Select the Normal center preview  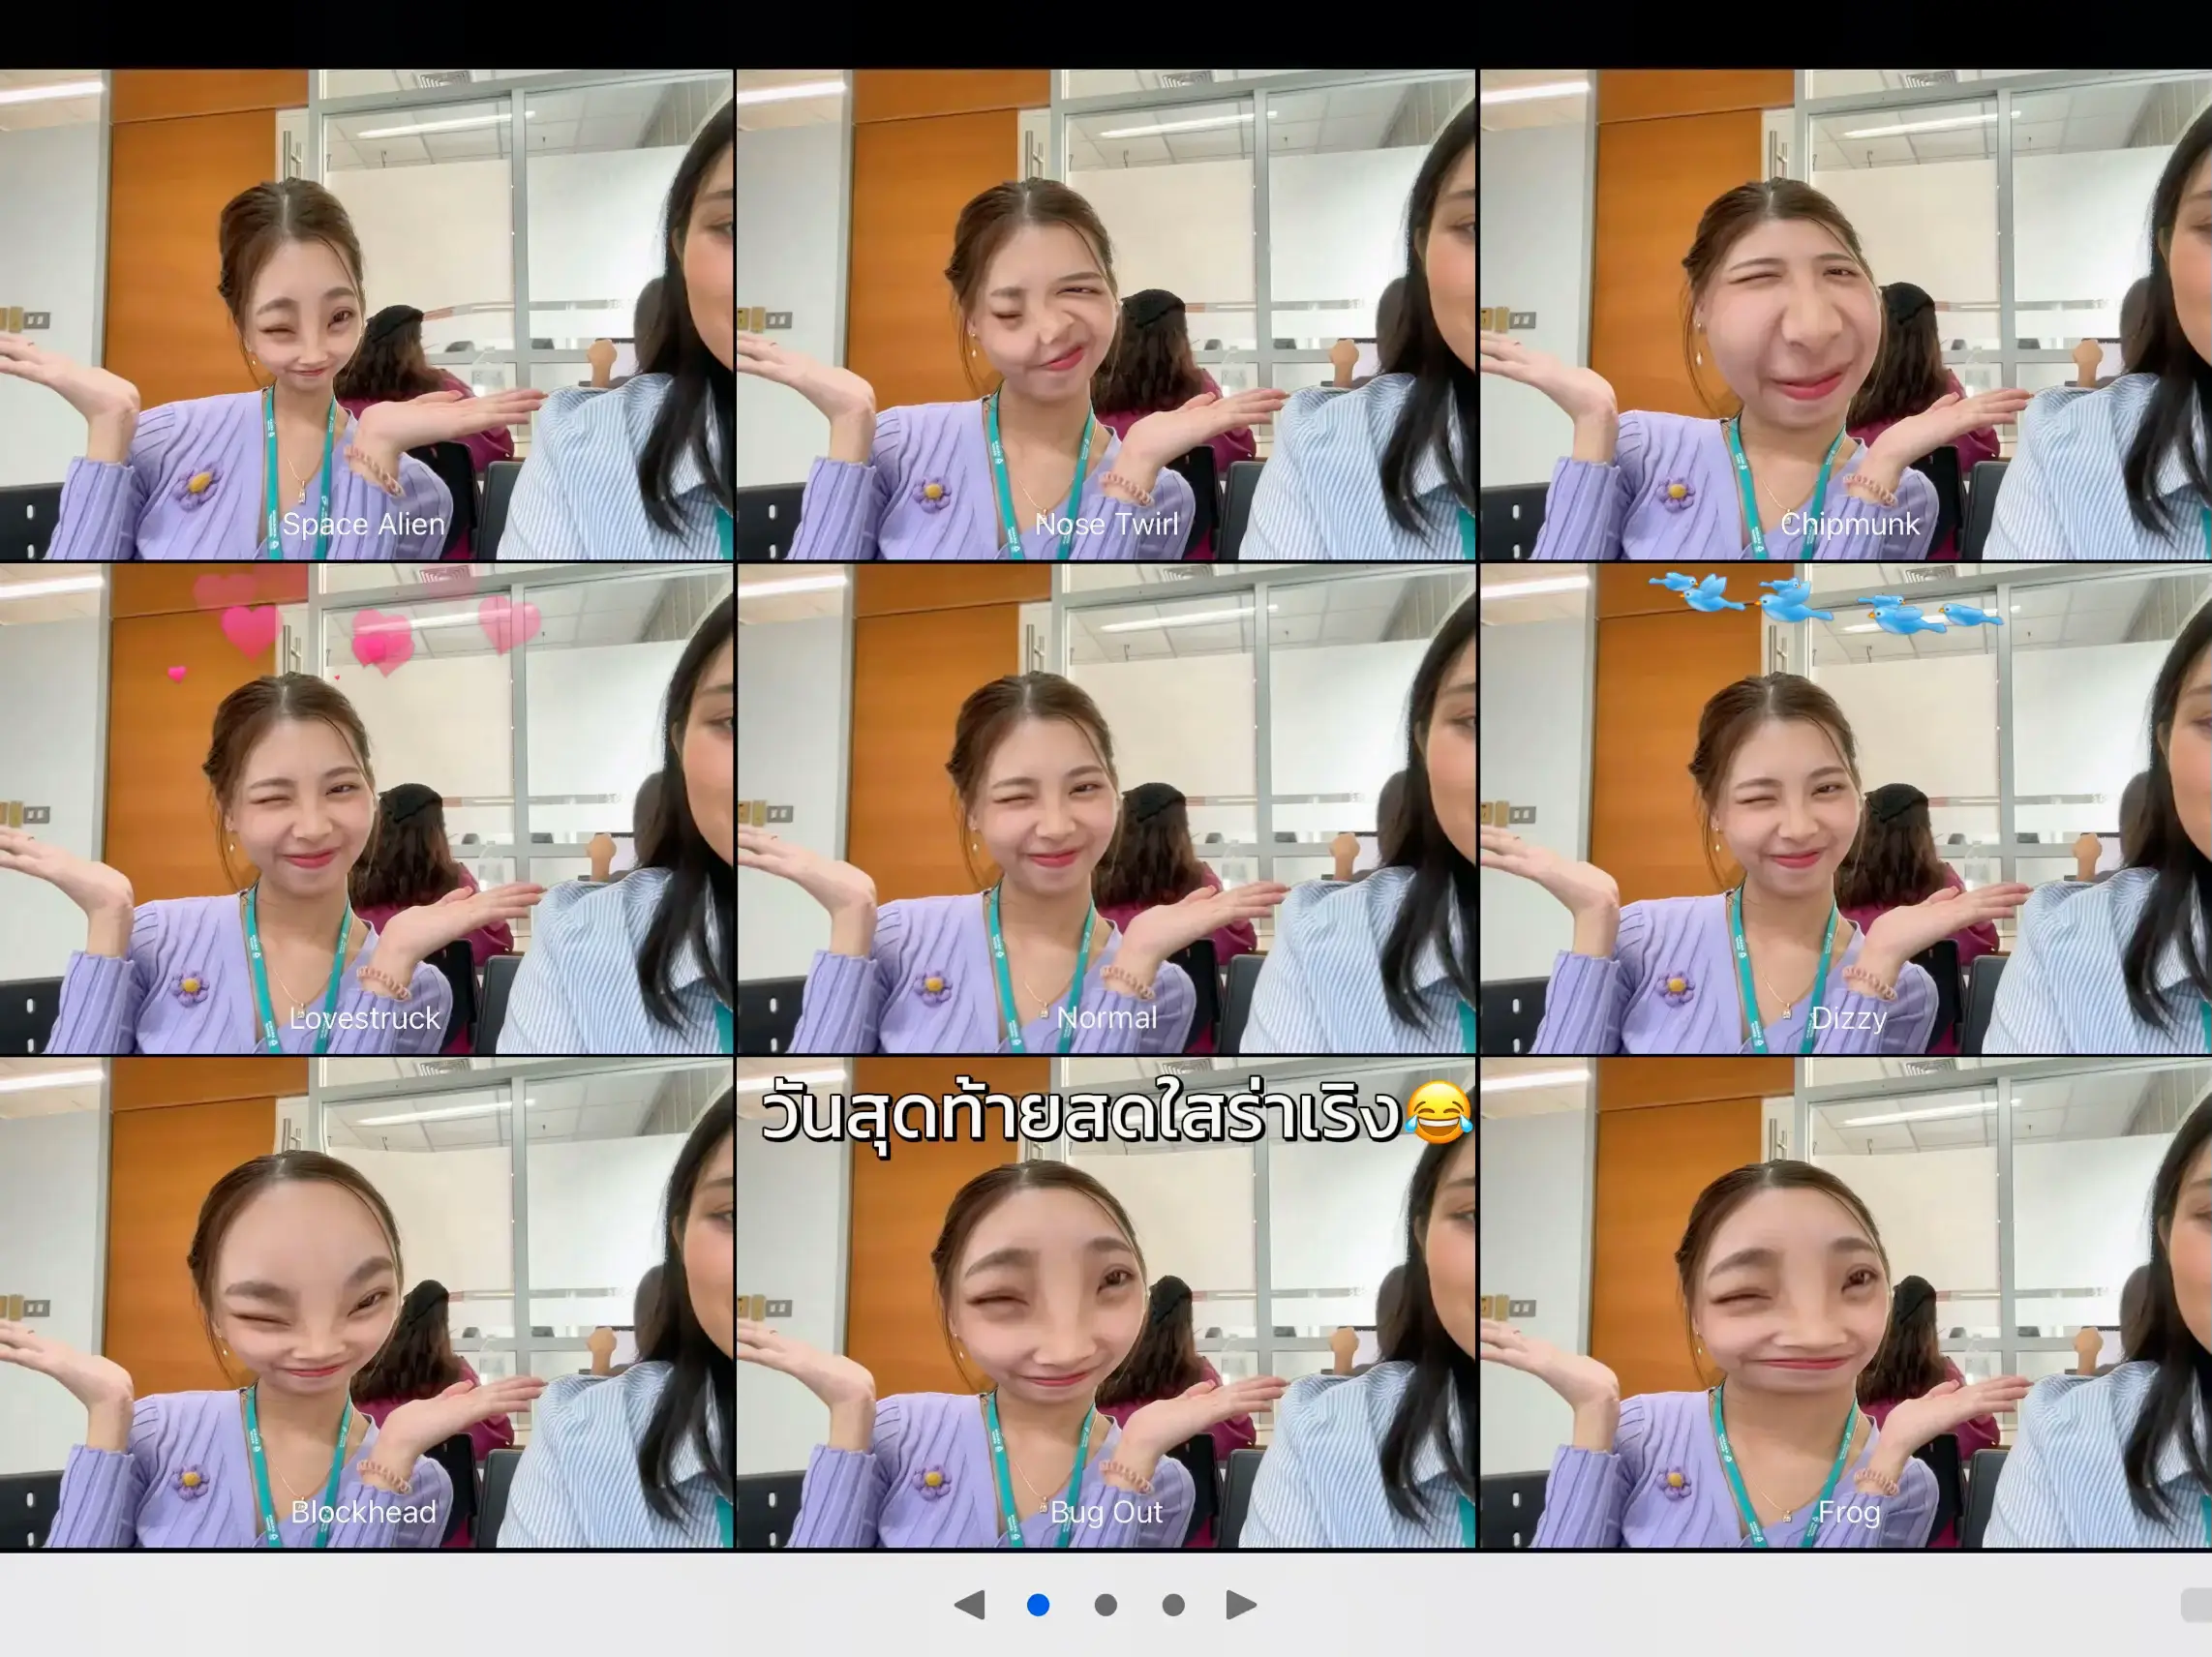pos(1106,808)
